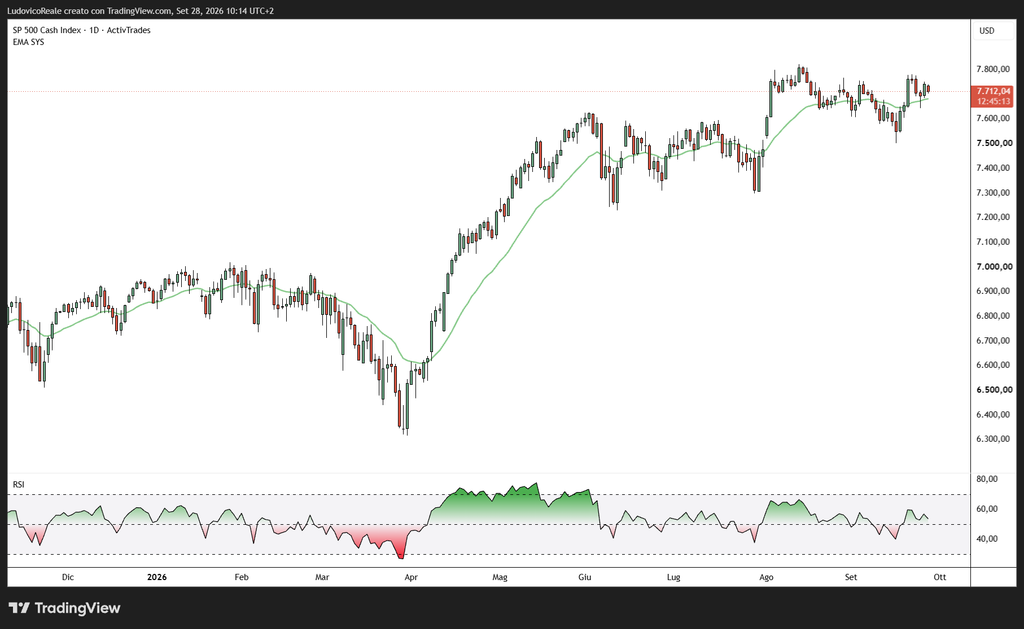The width and height of the screenshot is (1024, 629).
Task: Click the Giu month label on time axis
Action: (x=584, y=577)
